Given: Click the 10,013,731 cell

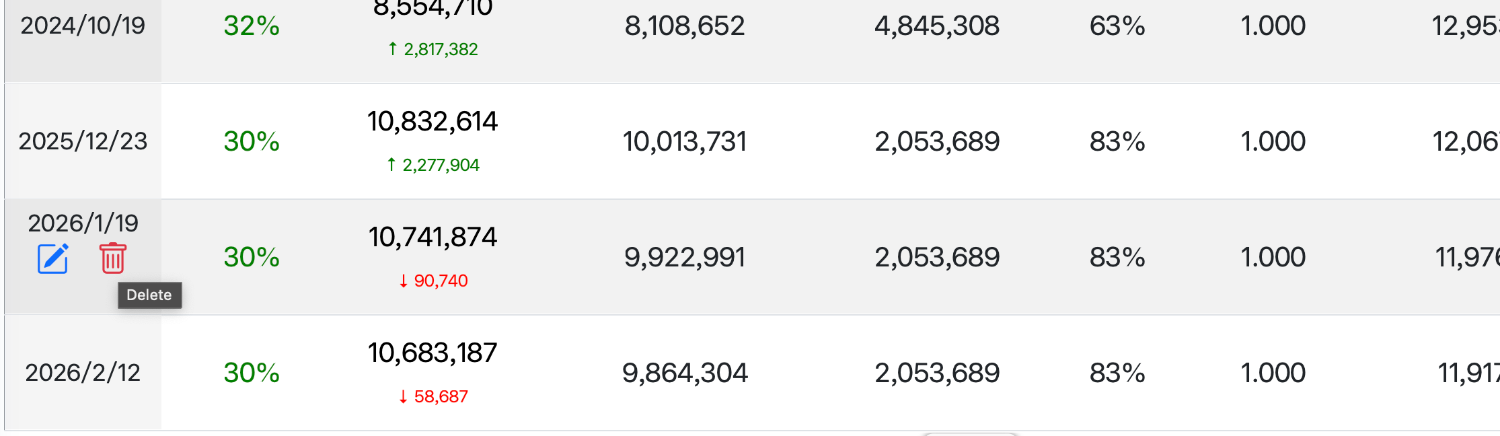Looking at the screenshot, I should [x=685, y=142].
